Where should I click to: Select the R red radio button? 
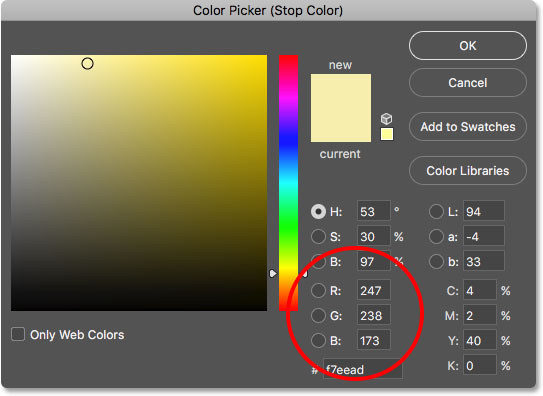(318, 290)
